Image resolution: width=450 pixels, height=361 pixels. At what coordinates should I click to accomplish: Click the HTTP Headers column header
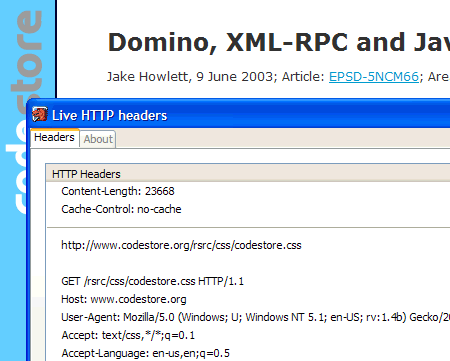tap(248, 174)
